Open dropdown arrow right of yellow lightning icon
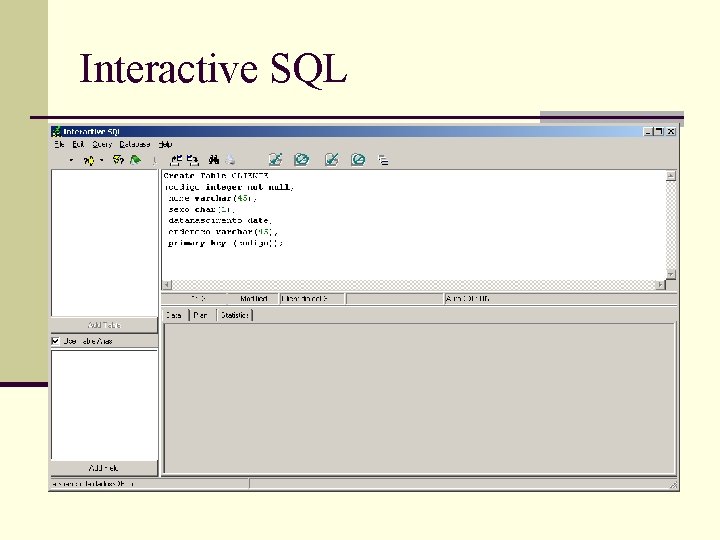Image resolution: width=720 pixels, height=540 pixels. (x=101, y=160)
